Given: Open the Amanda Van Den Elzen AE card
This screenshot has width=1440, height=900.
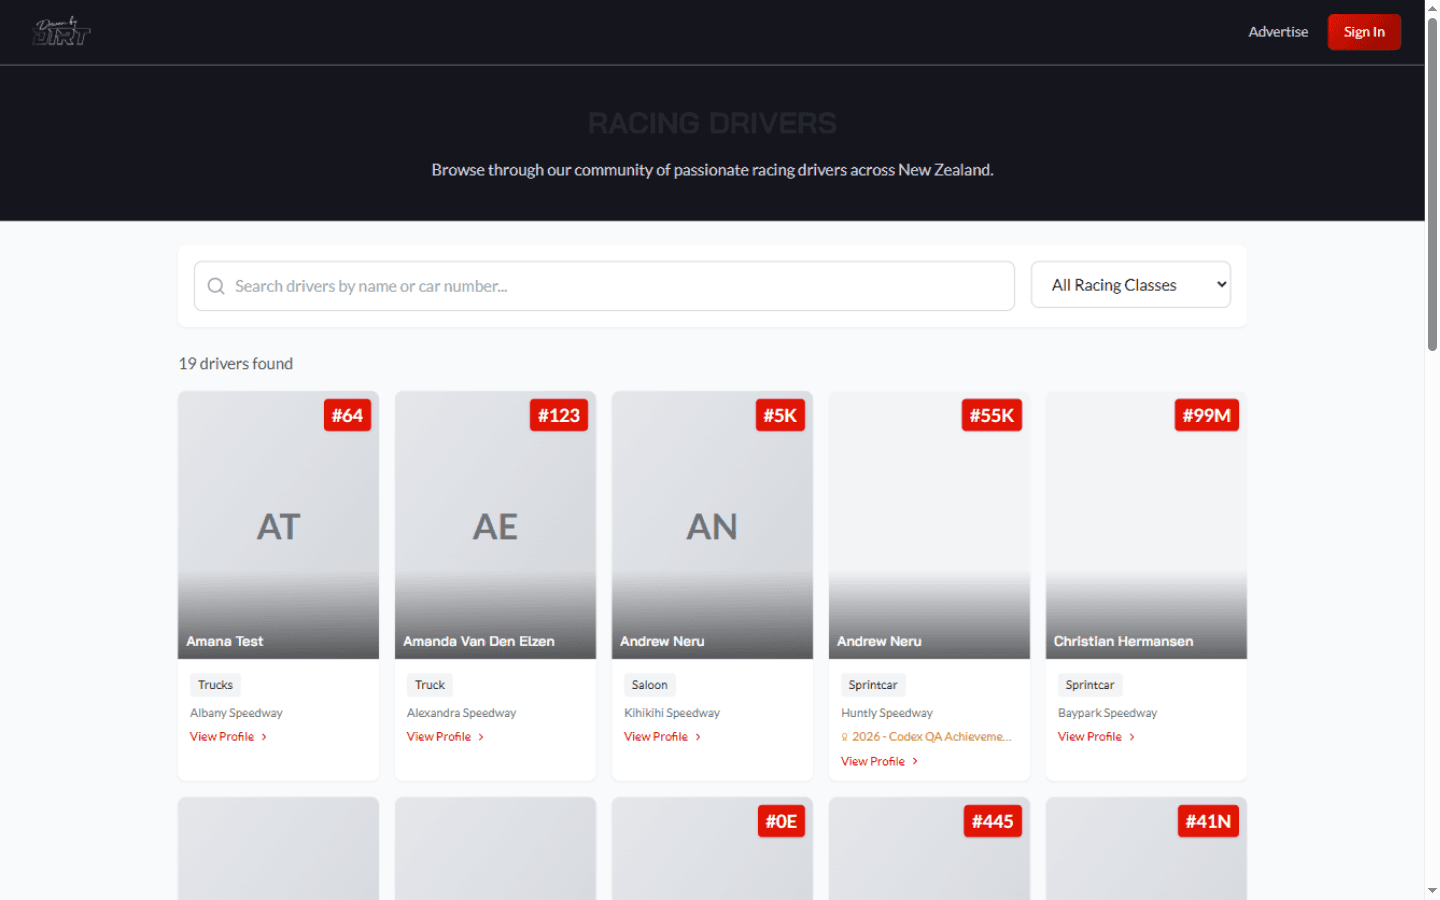Looking at the screenshot, I should coord(495,525).
